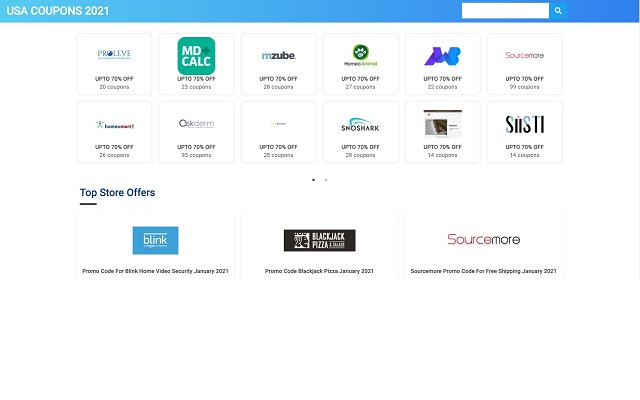Image resolution: width=640 pixels, height=400 pixels.
Task: Open the USA COUPONS 2021 site title
Action: (x=58, y=11)
